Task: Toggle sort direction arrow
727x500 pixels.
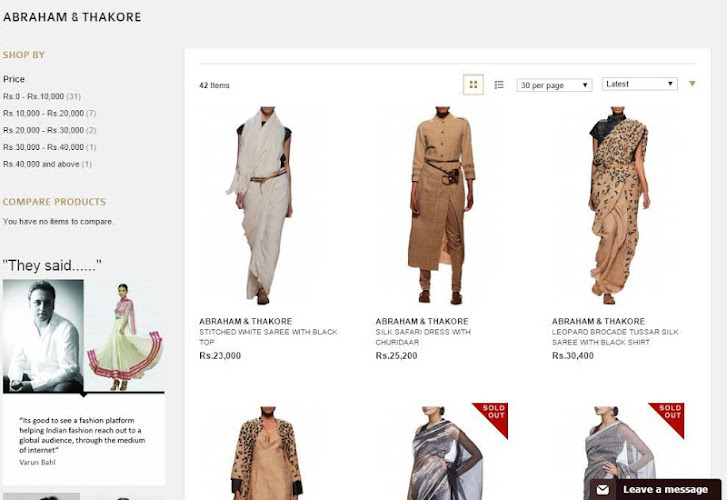Action: click(x=692, y=84)
